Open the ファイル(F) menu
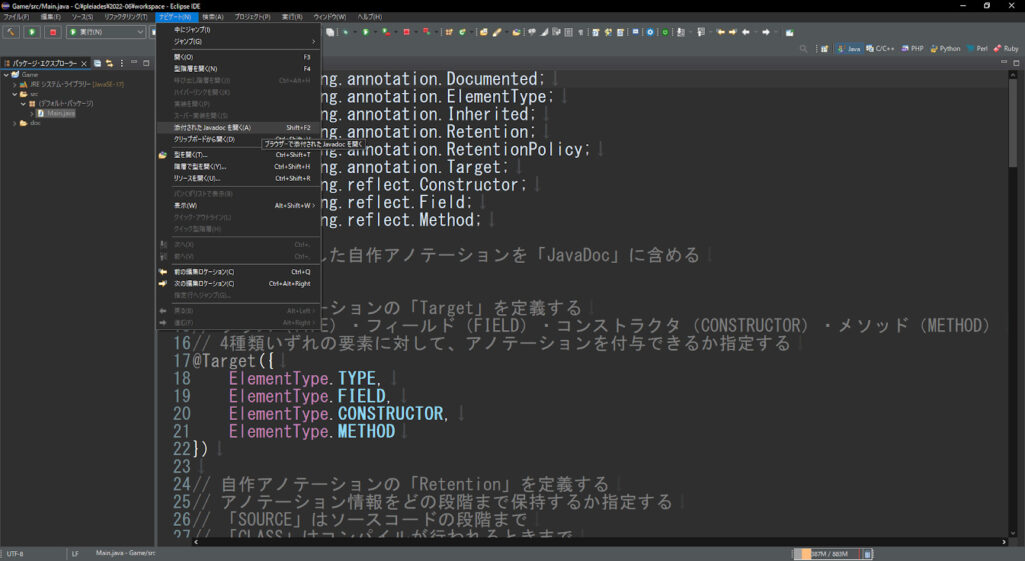The width and height of the screenshot is (1025, 561). point(16,16)
